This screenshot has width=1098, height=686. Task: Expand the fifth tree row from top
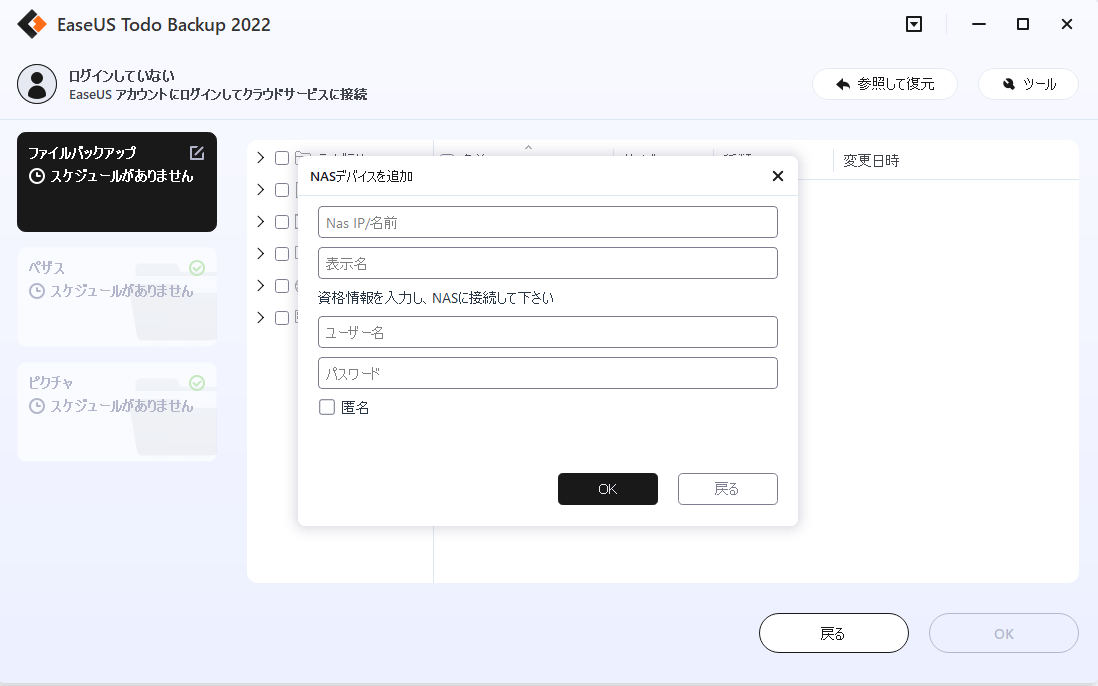point(260,286)
